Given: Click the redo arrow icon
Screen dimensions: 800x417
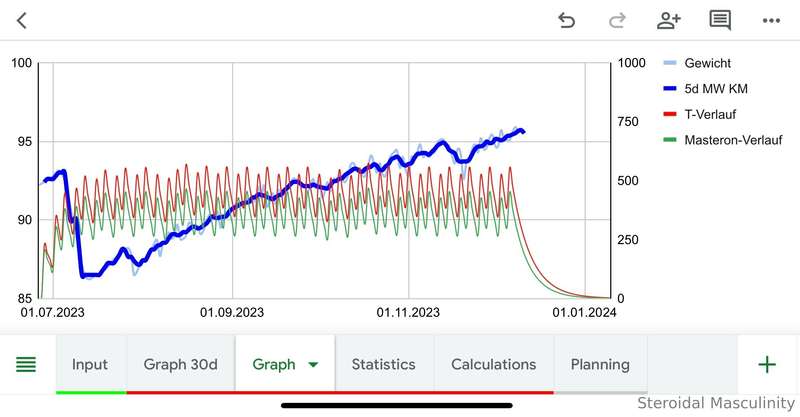Looking at the screenshot, I should 617,21.
